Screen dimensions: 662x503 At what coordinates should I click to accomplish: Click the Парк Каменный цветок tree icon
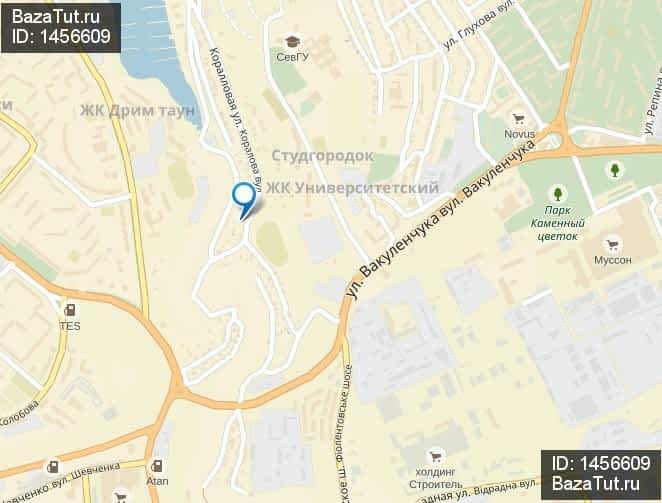558,194
